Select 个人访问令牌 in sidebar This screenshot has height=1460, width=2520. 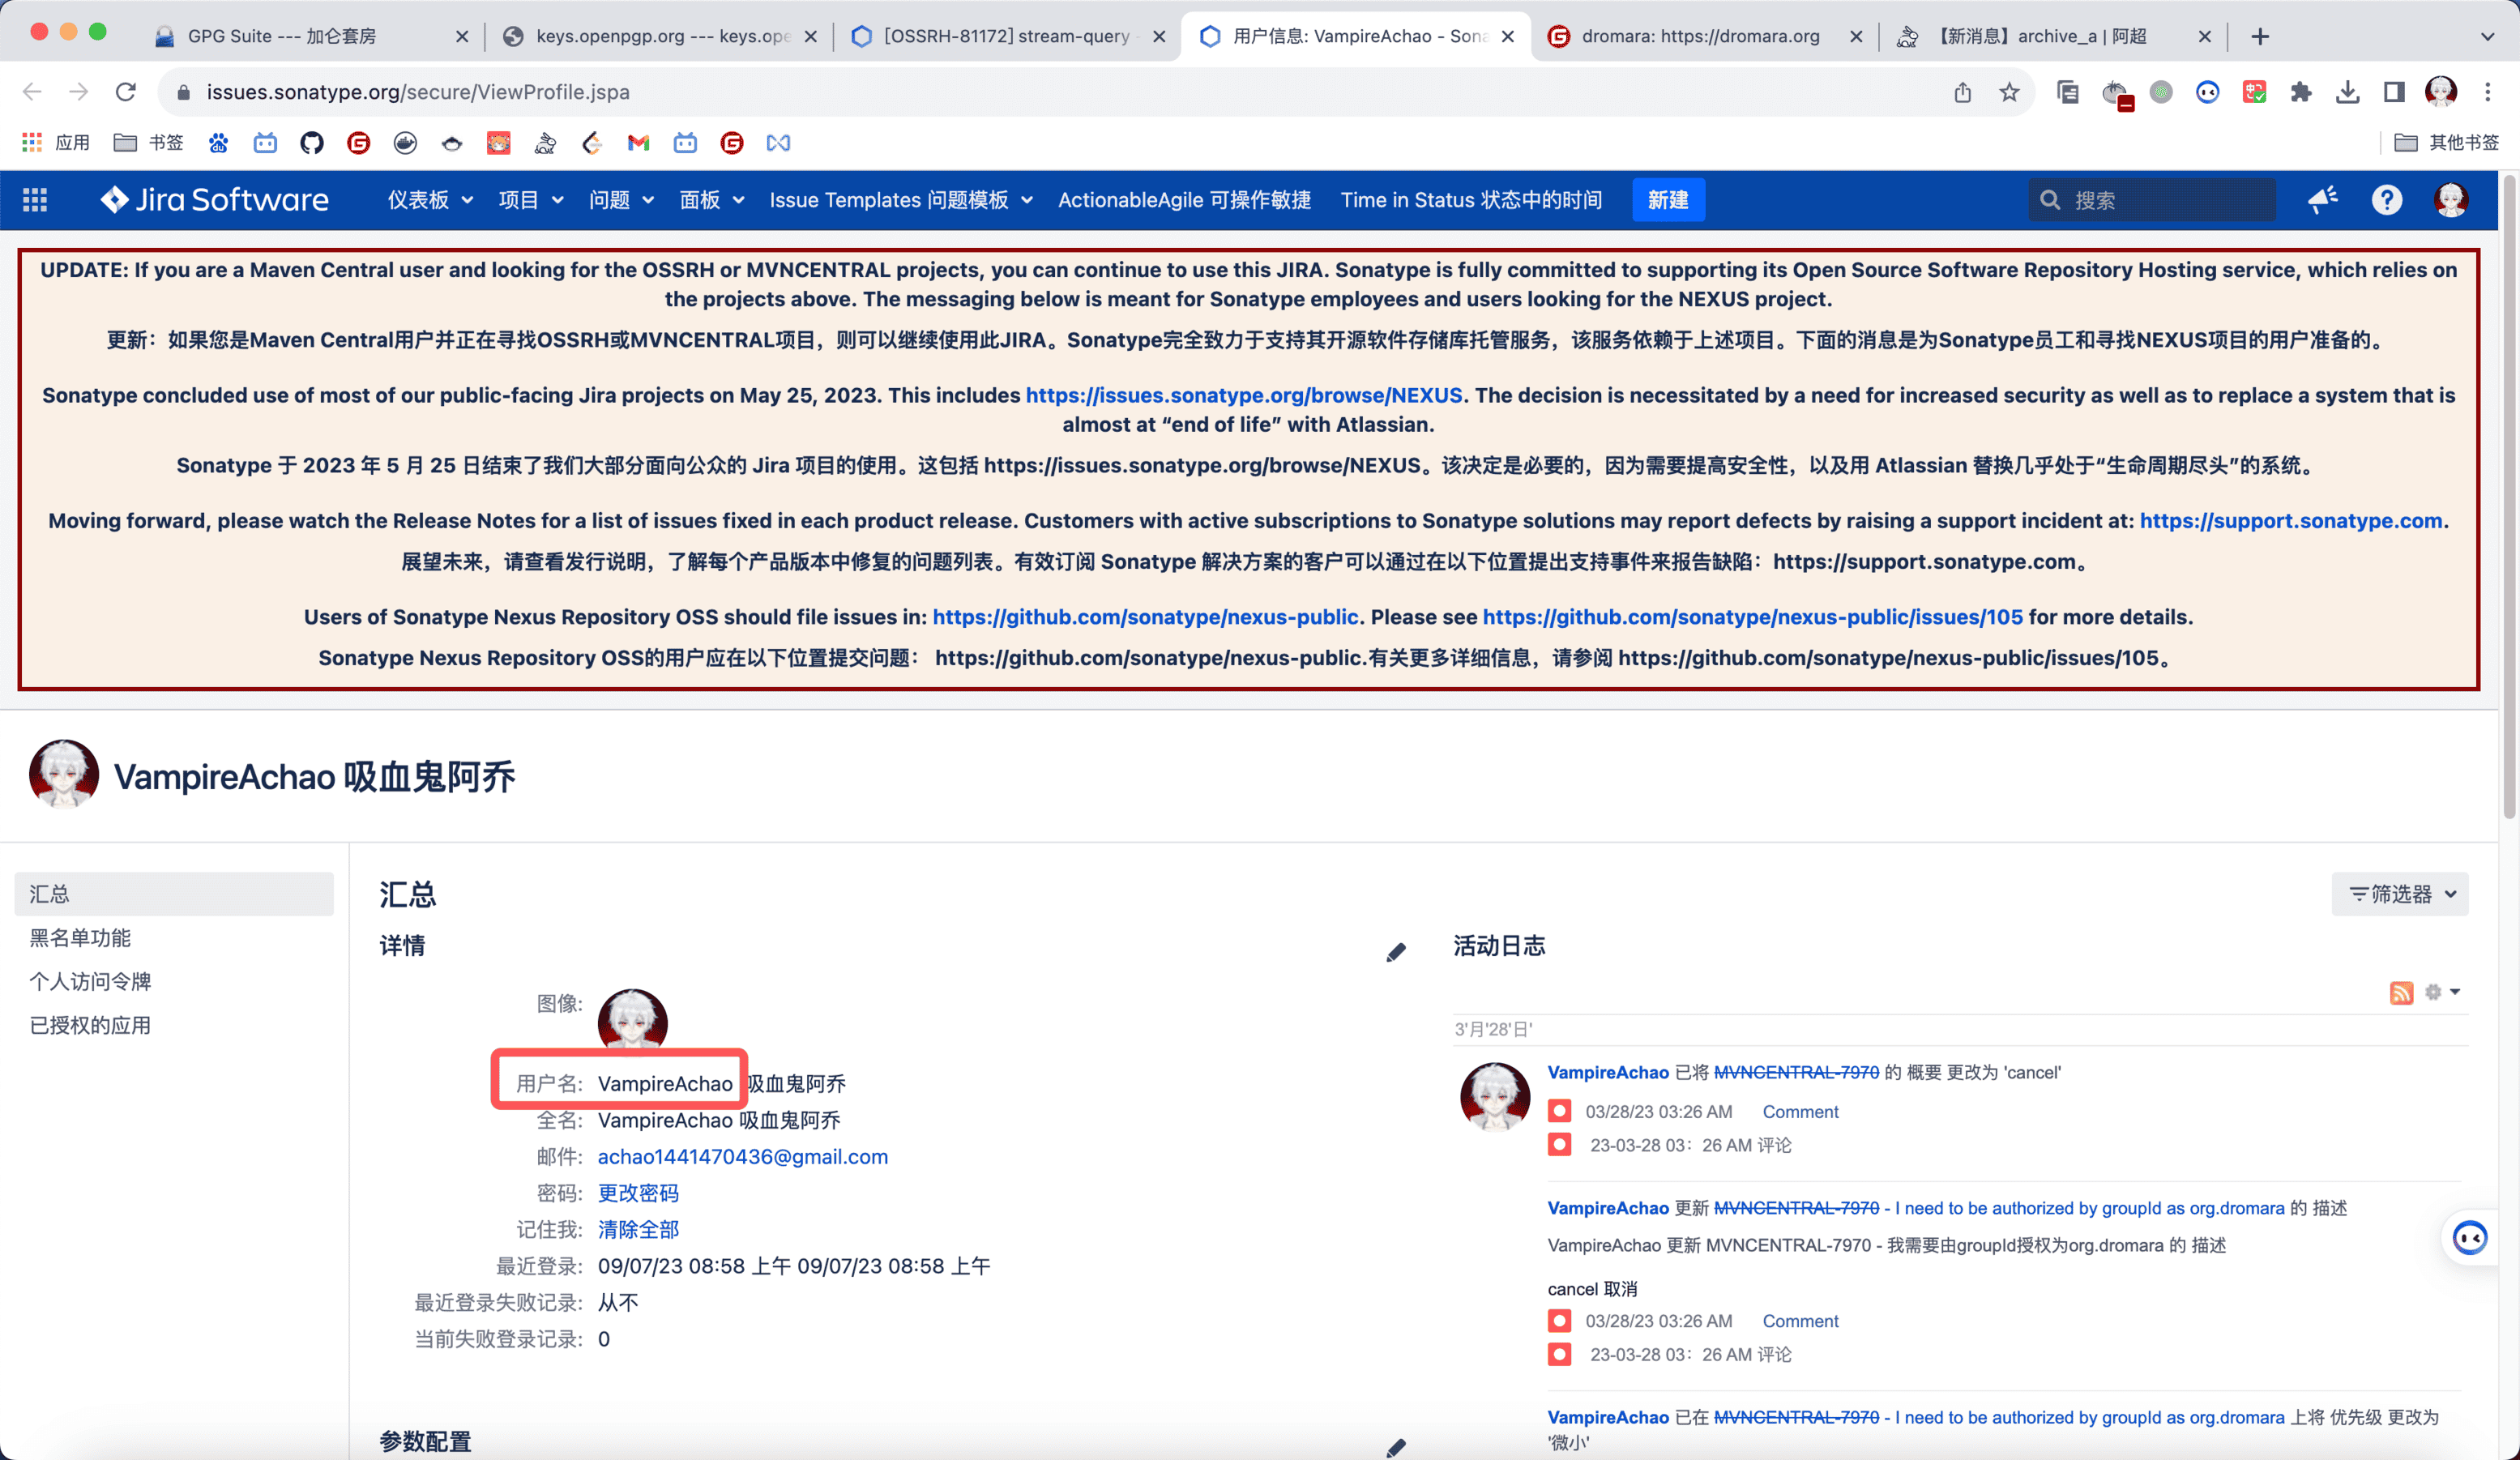point(90,981)
